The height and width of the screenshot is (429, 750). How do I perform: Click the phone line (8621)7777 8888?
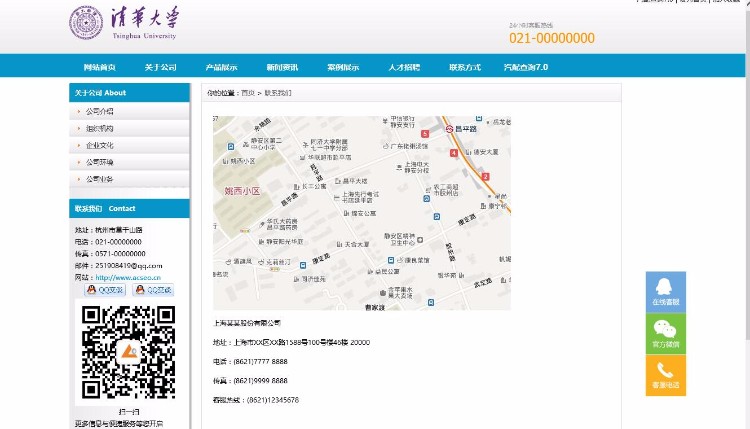tap(250, 362)
